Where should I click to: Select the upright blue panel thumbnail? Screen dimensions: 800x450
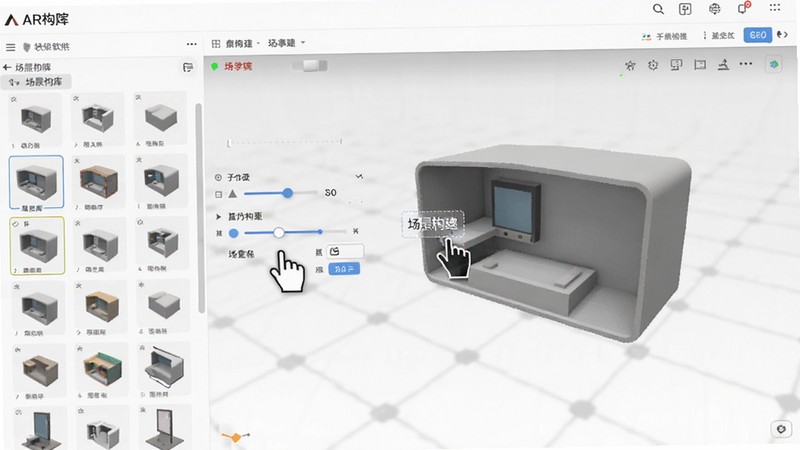tap(40, 429)
